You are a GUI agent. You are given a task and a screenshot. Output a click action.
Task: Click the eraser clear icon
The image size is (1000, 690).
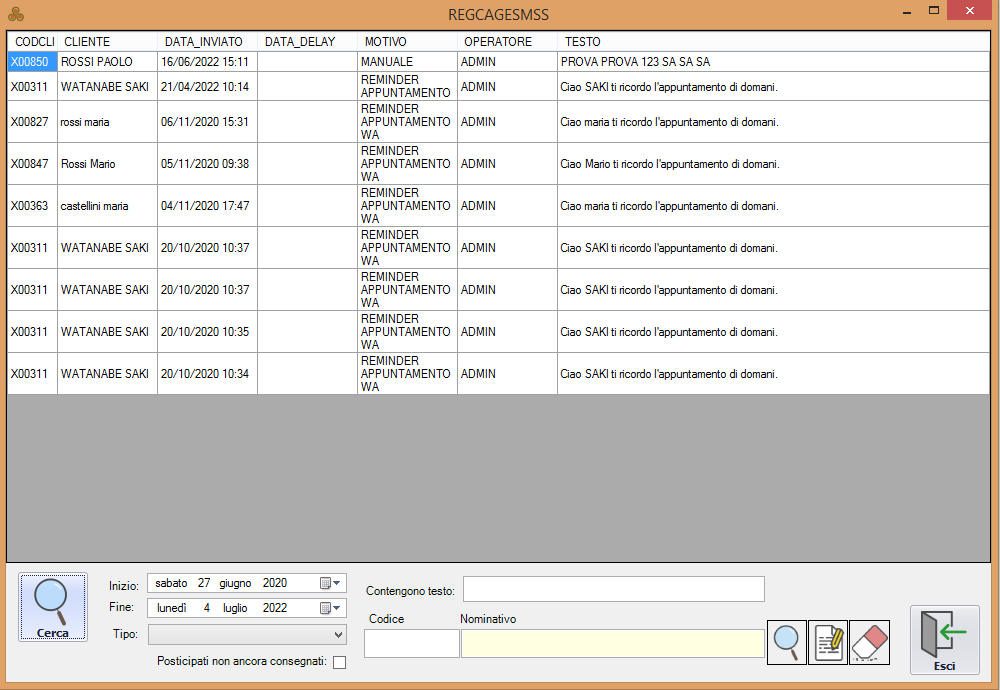[870, 642]
